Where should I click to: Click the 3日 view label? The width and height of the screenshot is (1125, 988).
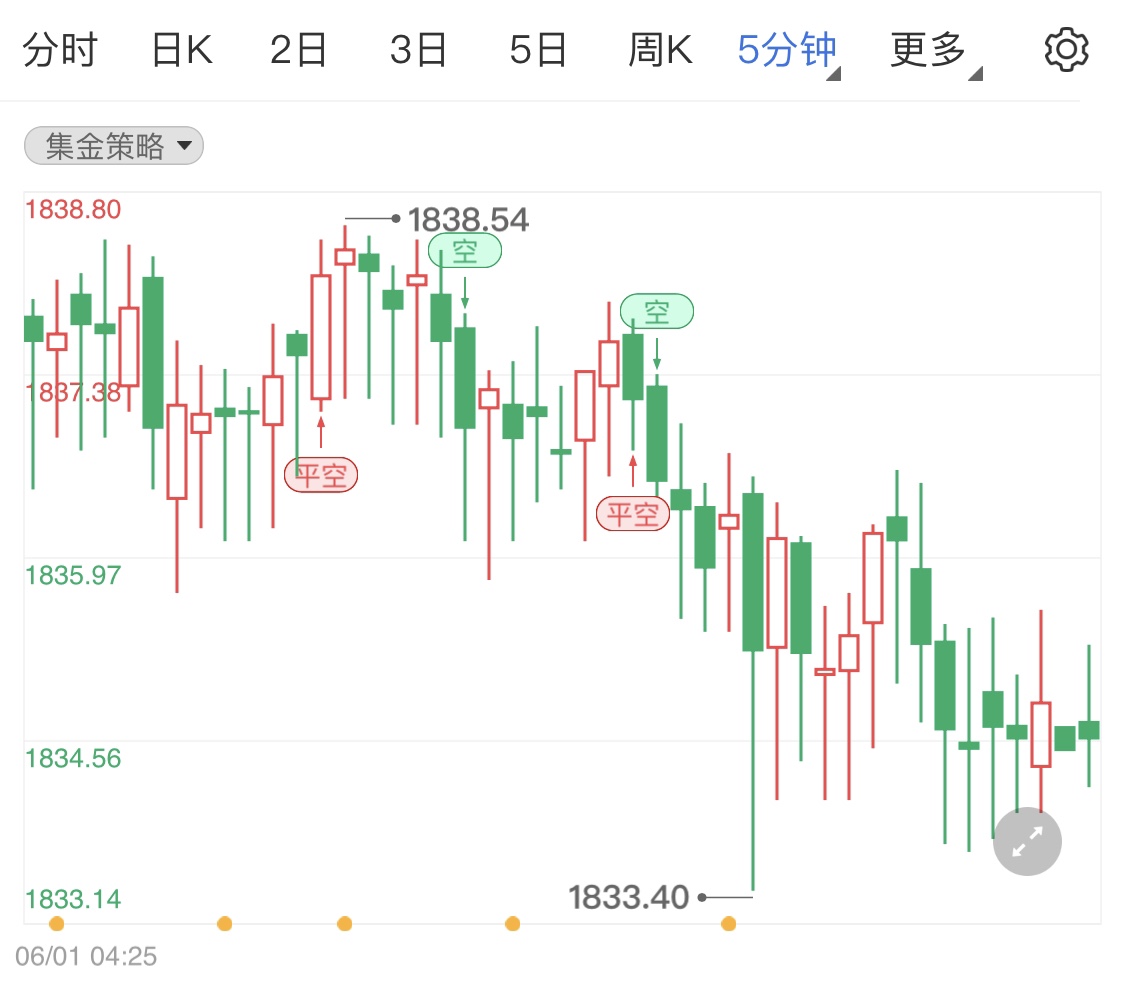[x=418, y=47]
